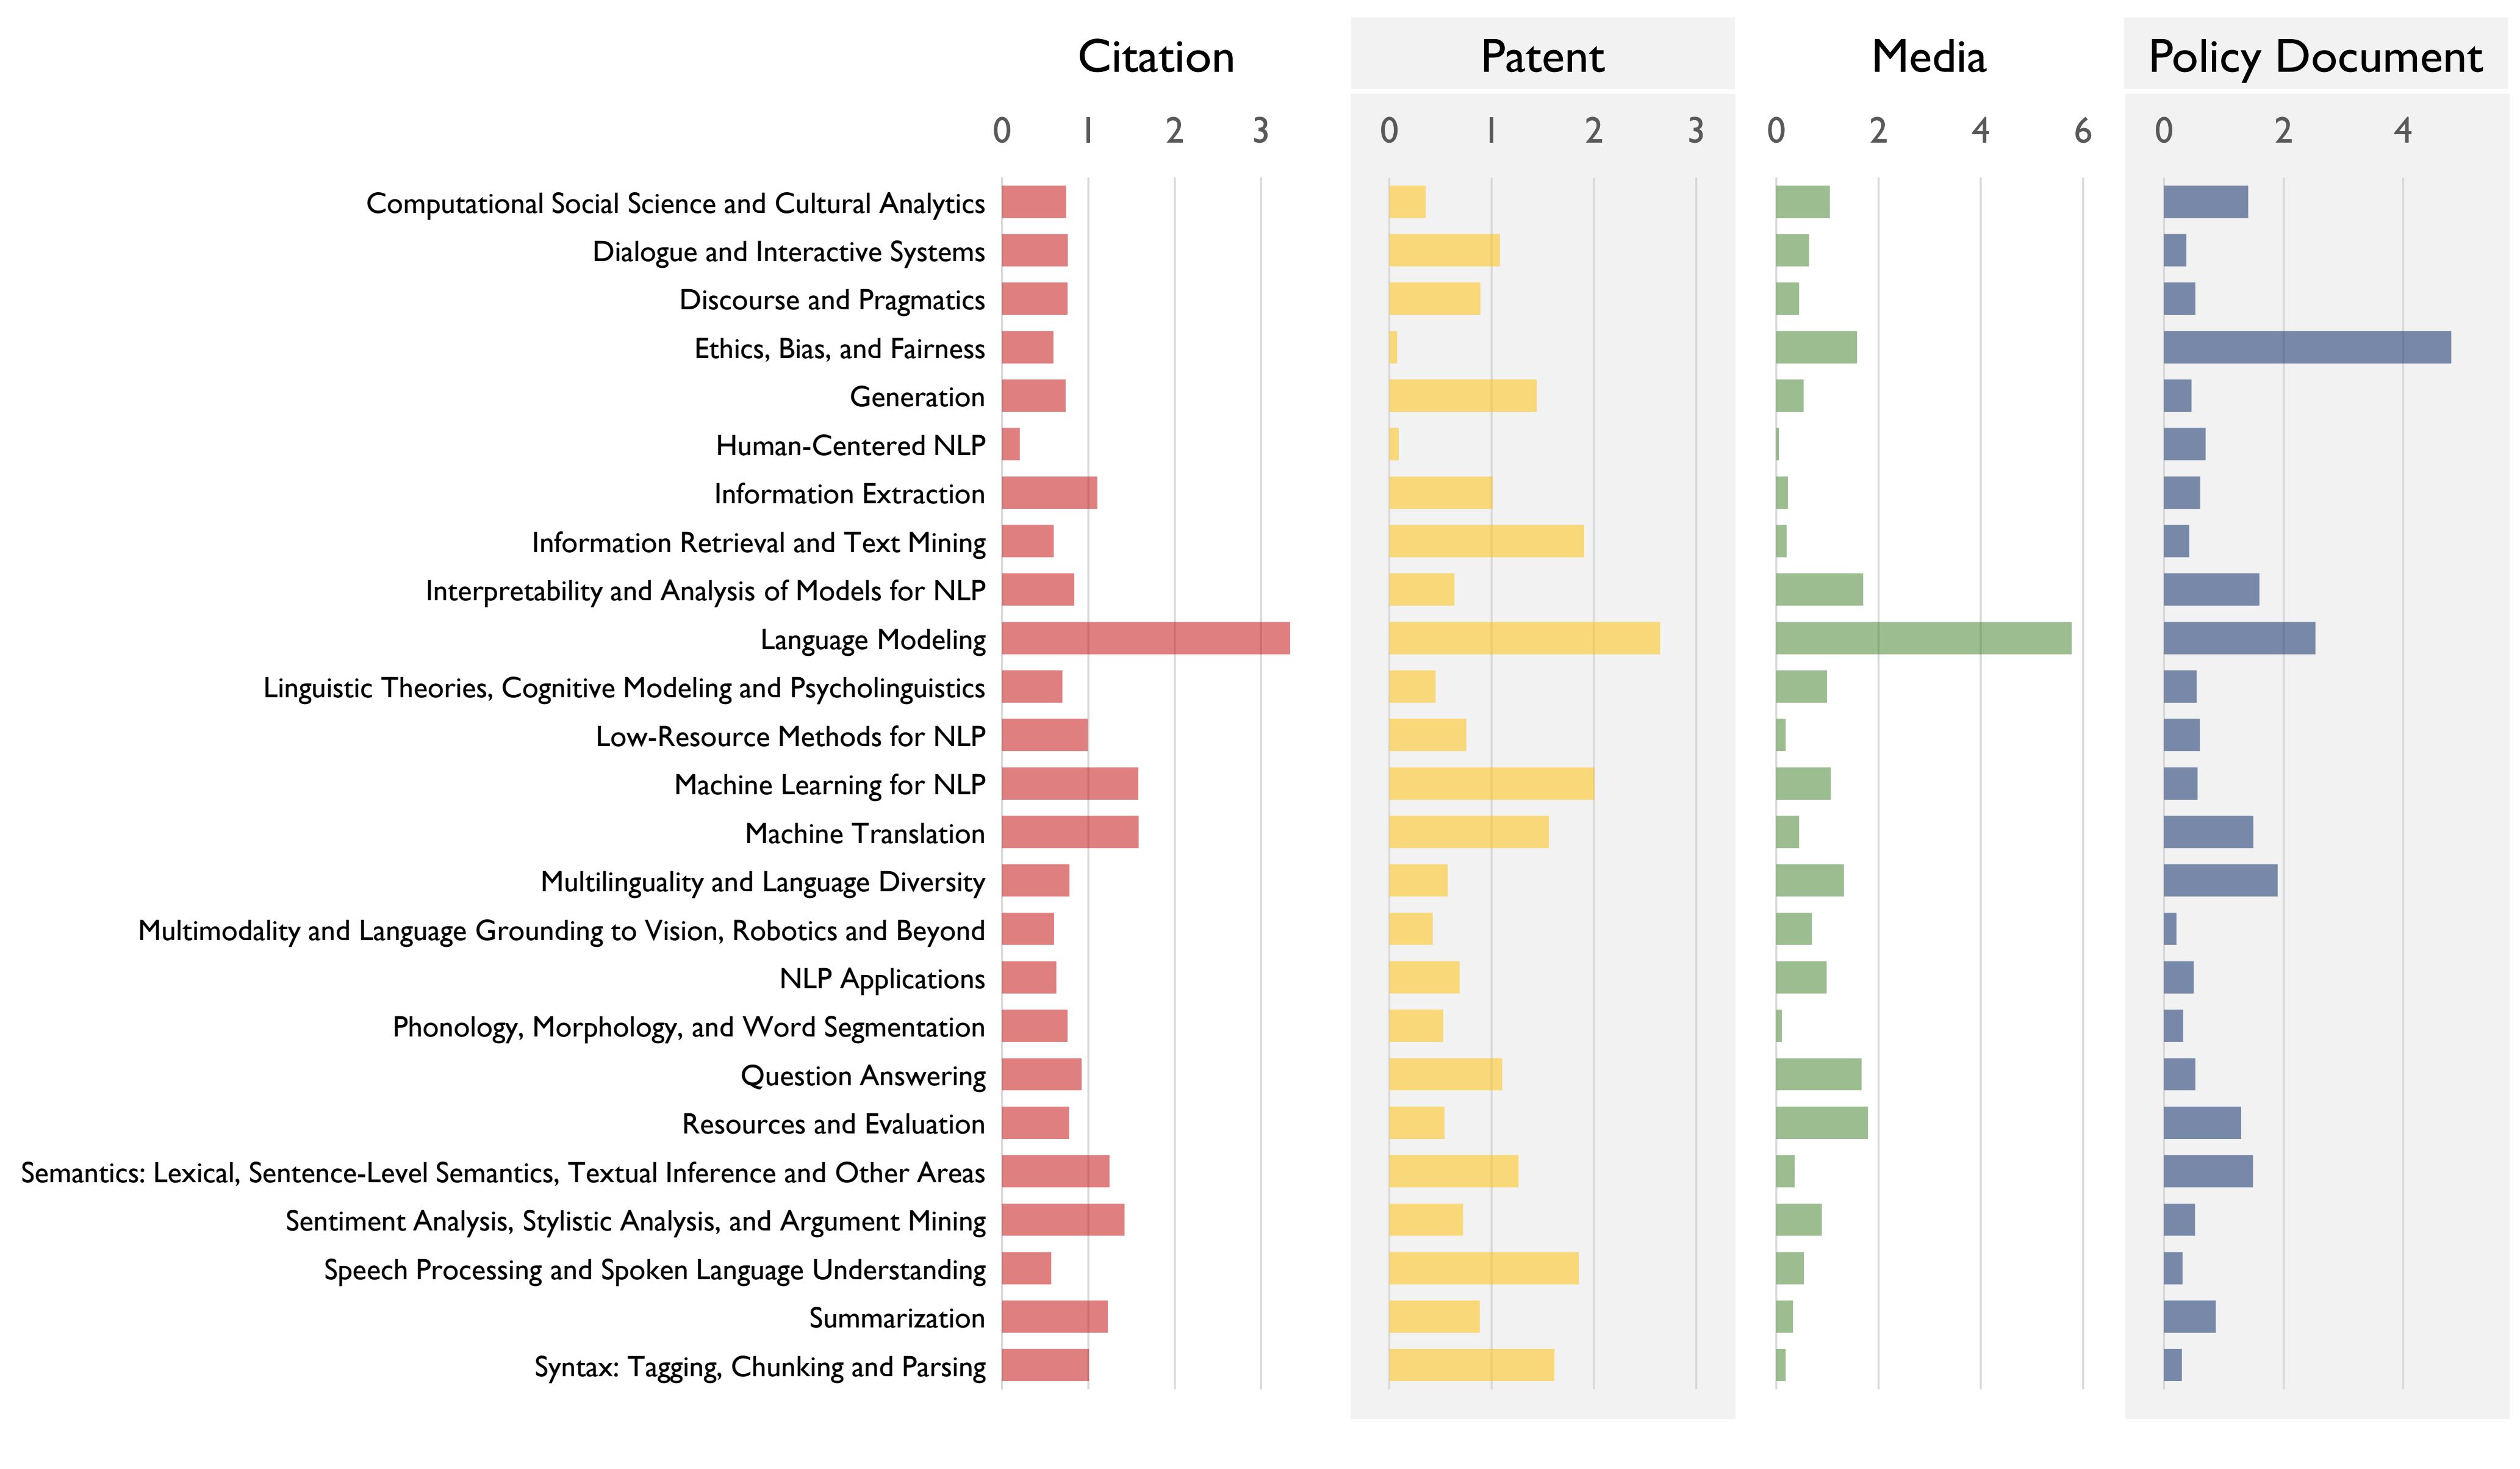
Task: Click the Speech Processing patent bar
Action: tap(1483, 1268)
